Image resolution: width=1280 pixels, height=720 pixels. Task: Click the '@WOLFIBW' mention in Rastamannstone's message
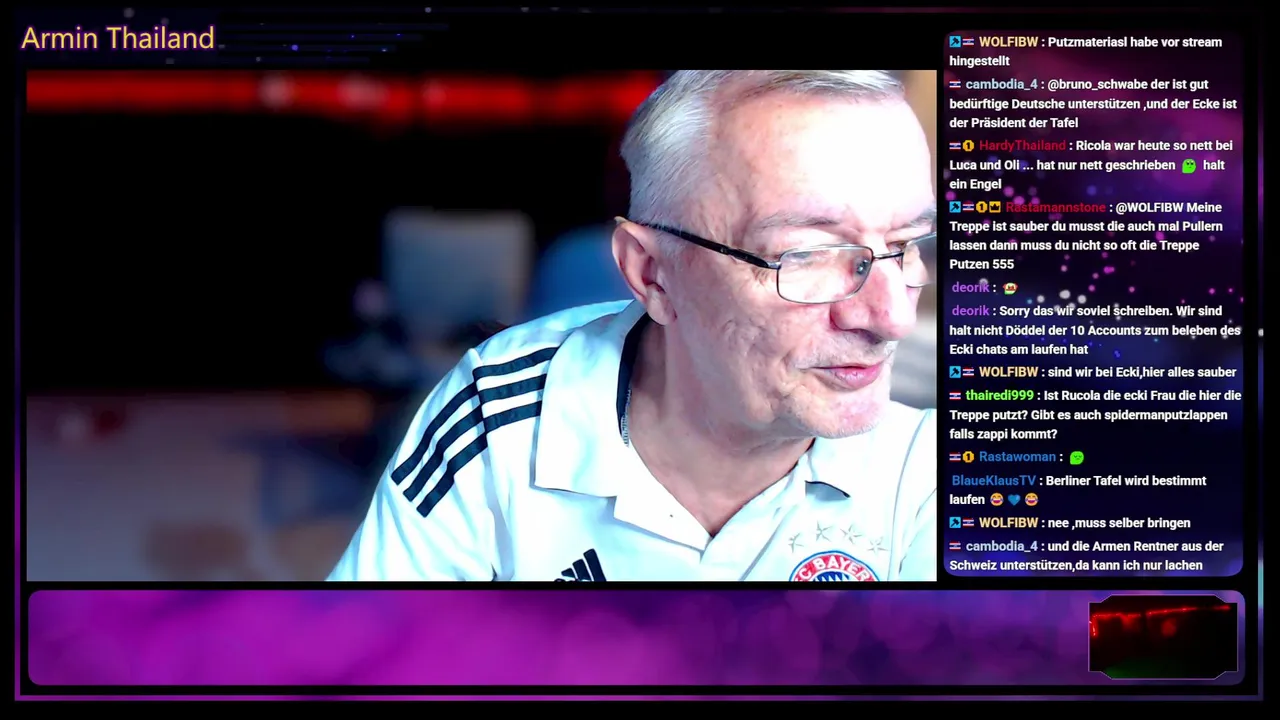coord(1149,207)
